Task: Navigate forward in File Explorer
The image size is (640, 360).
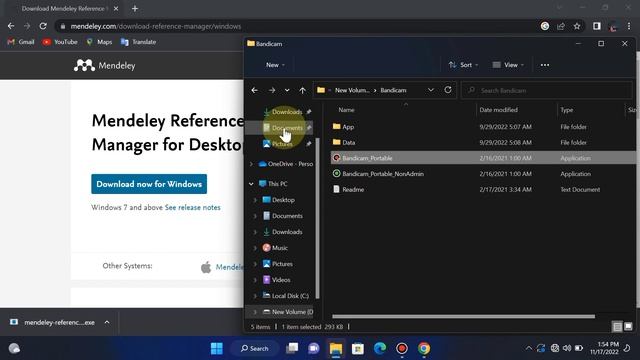Action: tap(272, 90)
